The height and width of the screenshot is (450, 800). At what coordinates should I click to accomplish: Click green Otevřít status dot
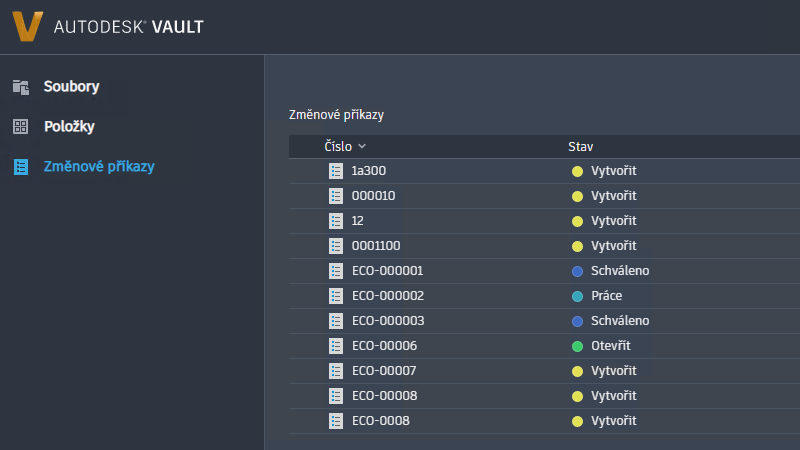point(577,346)
